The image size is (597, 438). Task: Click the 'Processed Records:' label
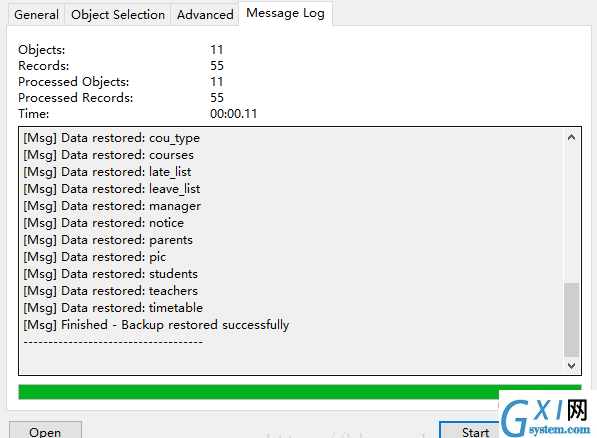point(76,98)
